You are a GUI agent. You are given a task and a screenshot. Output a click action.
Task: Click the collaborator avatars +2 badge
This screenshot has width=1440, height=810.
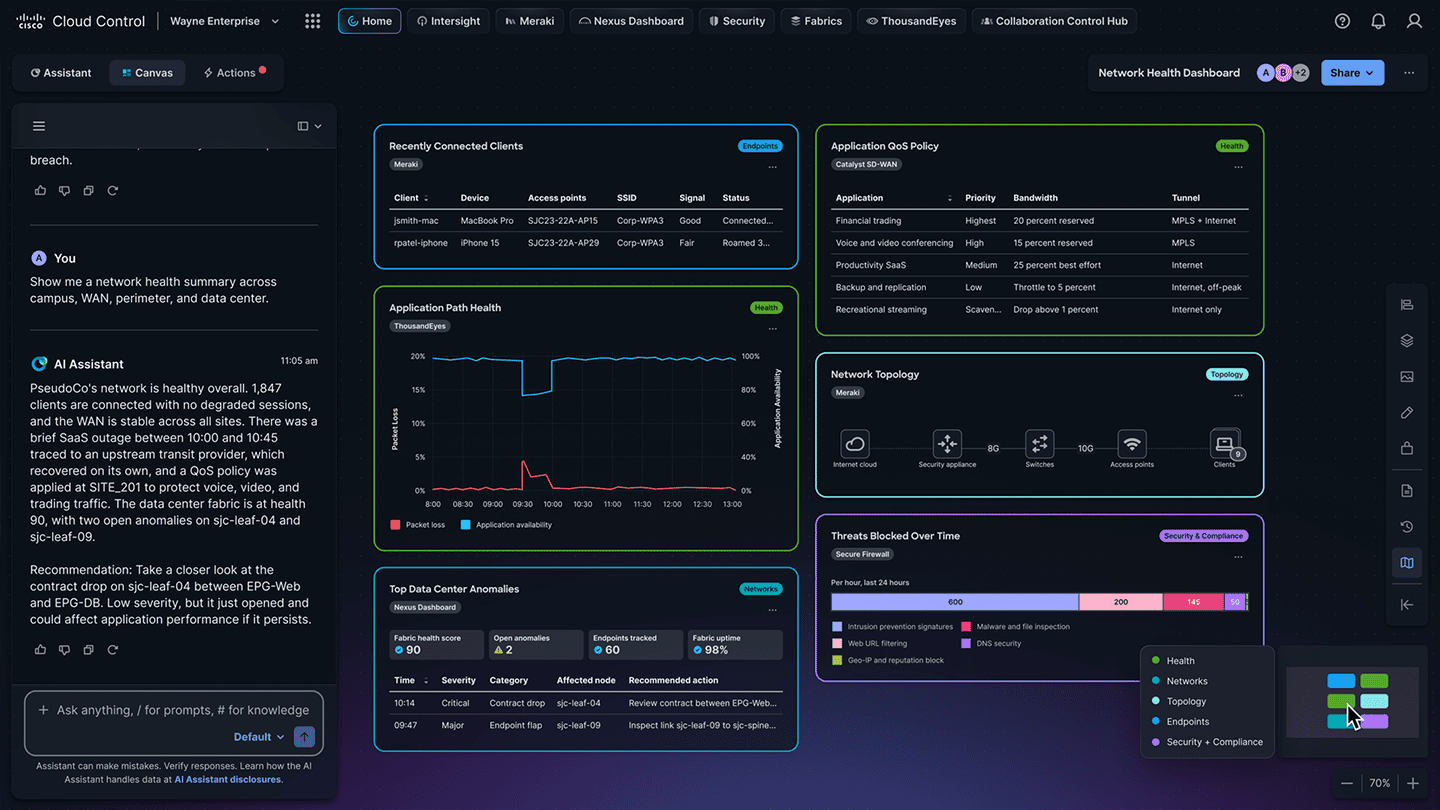[1300, 73]
